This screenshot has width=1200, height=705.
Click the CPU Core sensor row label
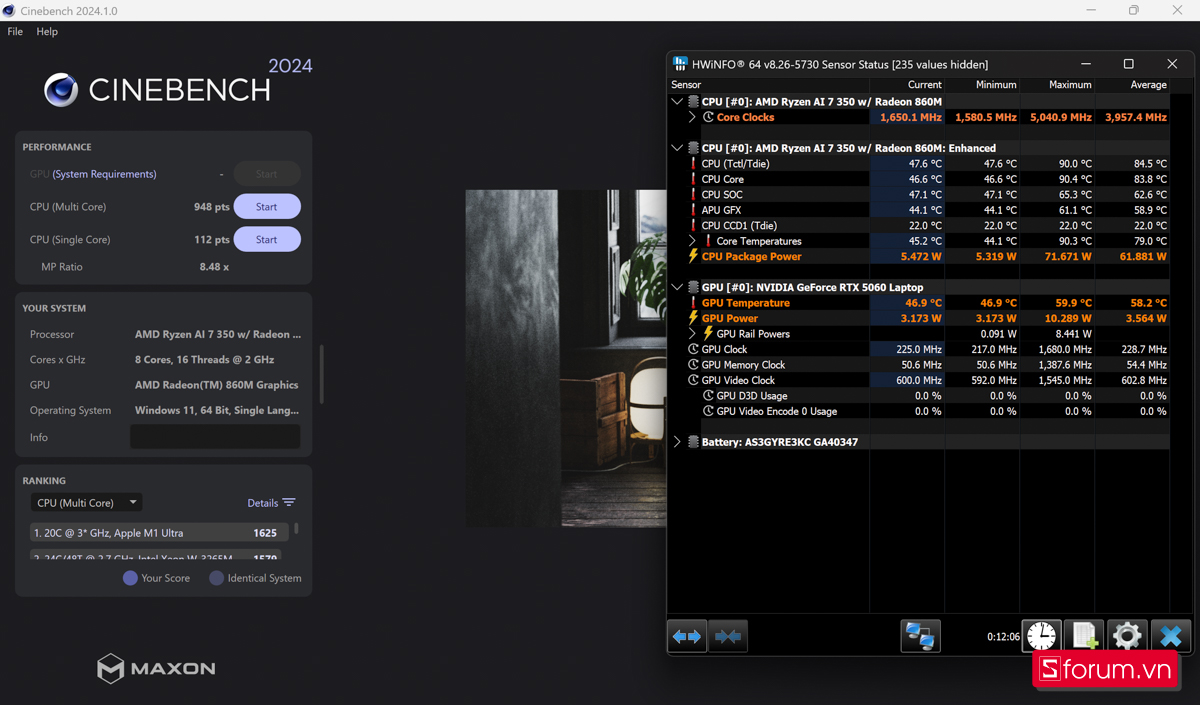(x=722, y=179)
